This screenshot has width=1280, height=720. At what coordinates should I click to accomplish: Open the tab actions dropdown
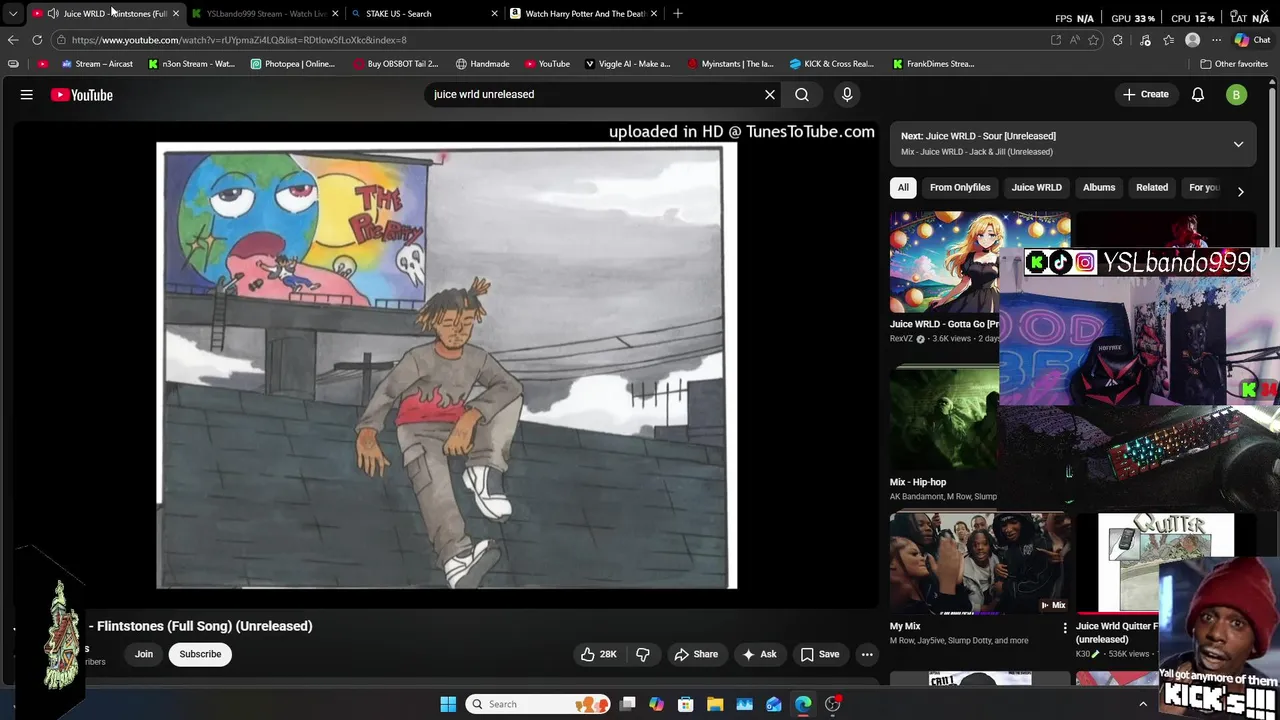pyautogui.click(x=13, y=14)
